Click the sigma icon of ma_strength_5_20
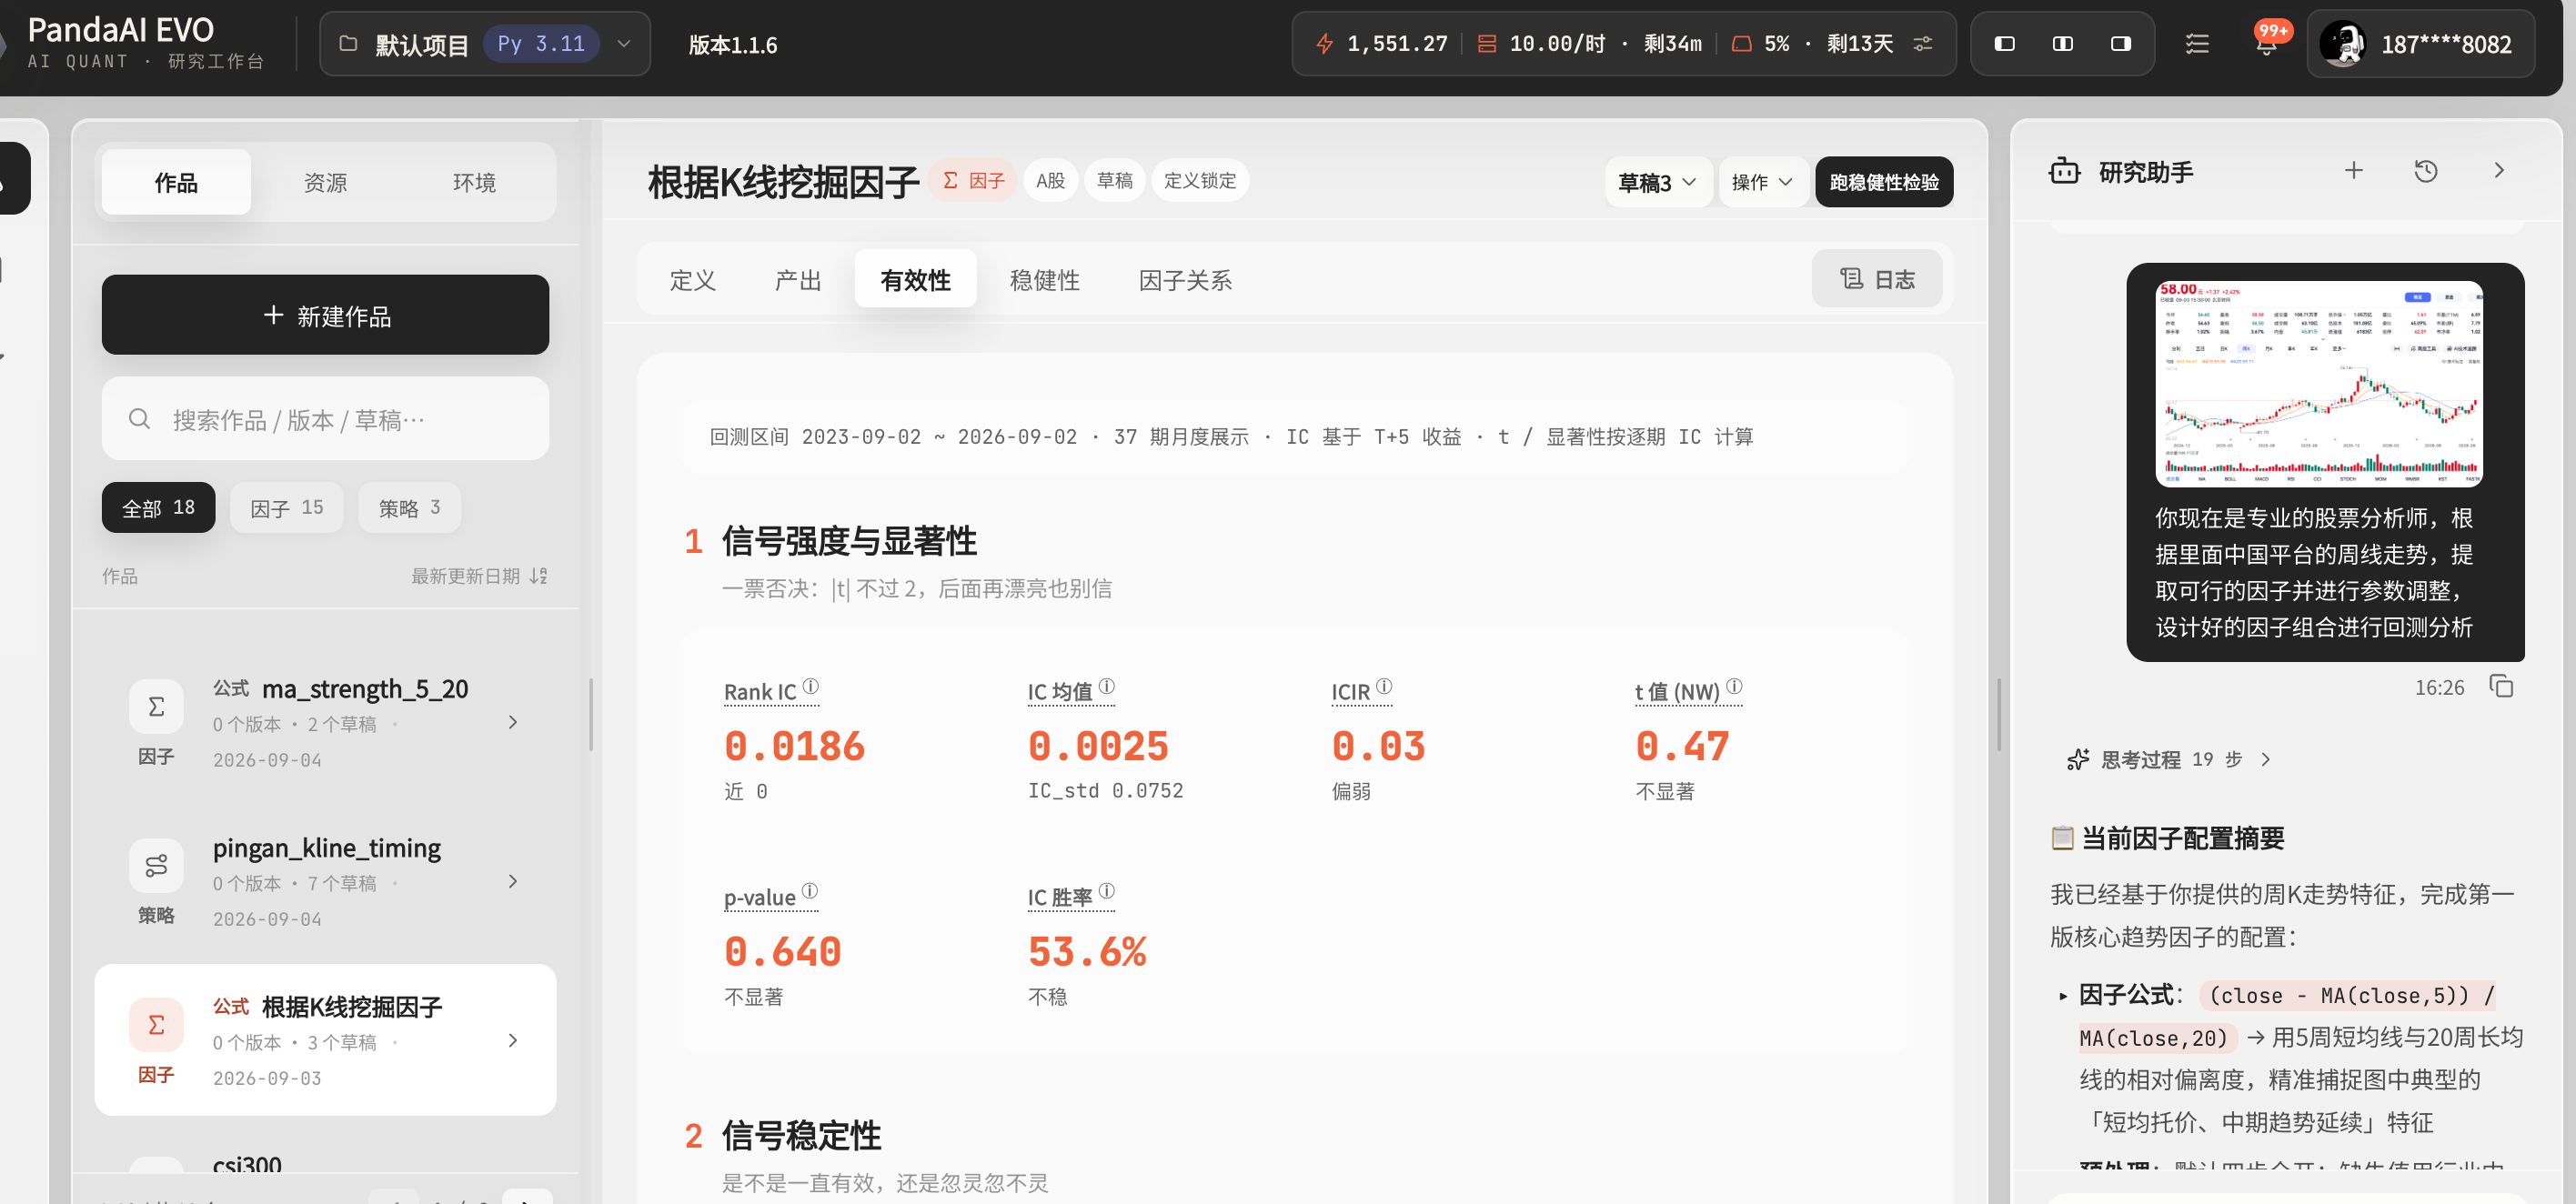 pos(156,706)
